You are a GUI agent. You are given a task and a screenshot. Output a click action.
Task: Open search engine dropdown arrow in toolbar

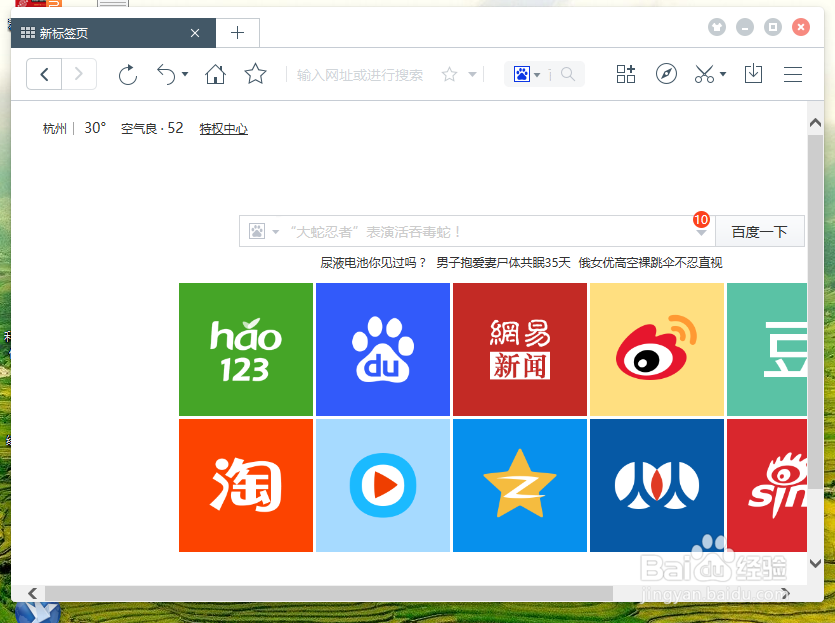click(x=537, y=75)
